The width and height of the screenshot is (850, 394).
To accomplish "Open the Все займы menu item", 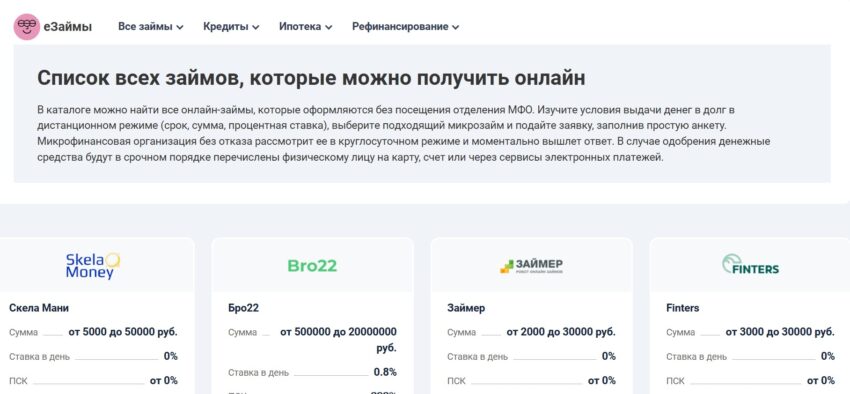I will coord(145,27).
